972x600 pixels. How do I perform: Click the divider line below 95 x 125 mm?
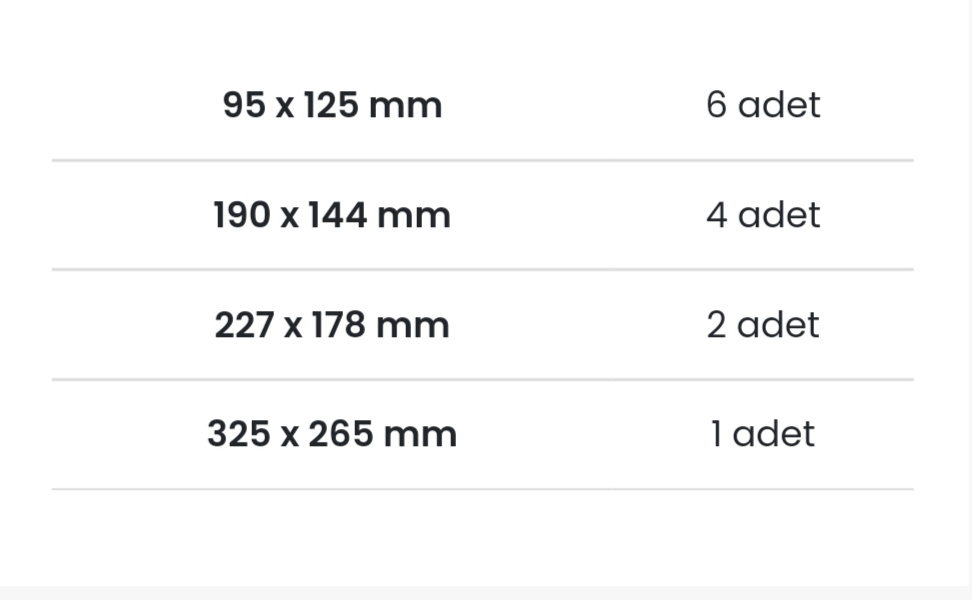482,161
